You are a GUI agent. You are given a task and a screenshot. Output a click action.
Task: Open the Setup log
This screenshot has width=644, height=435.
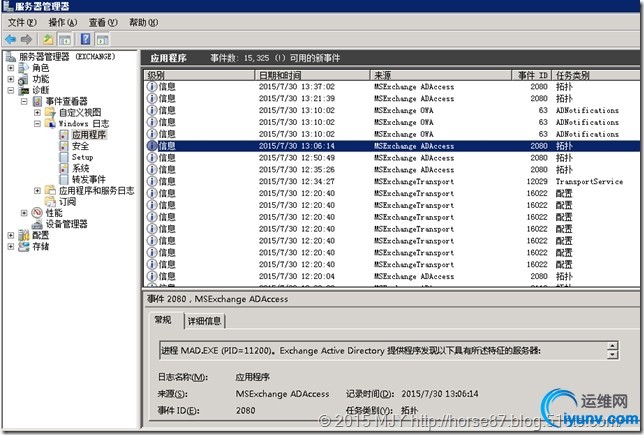[82, 157]
